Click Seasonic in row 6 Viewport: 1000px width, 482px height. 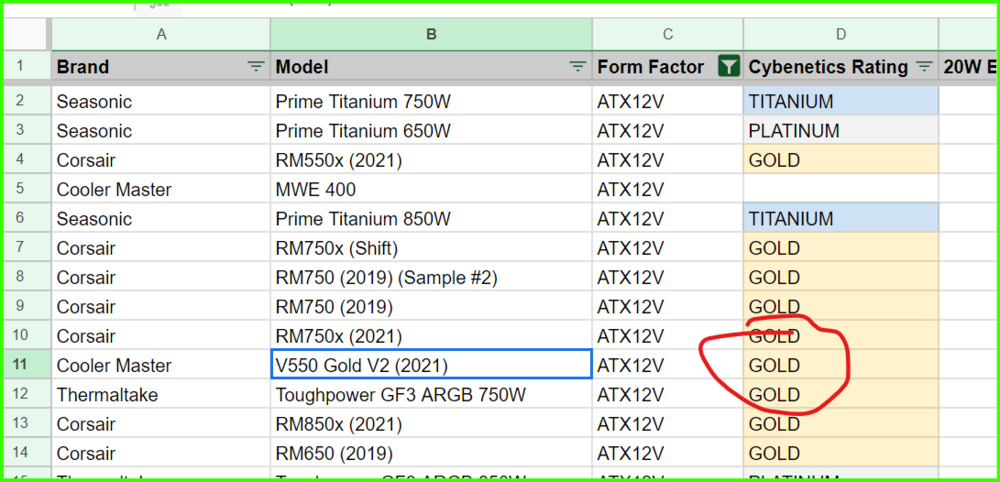click(161, 218)
